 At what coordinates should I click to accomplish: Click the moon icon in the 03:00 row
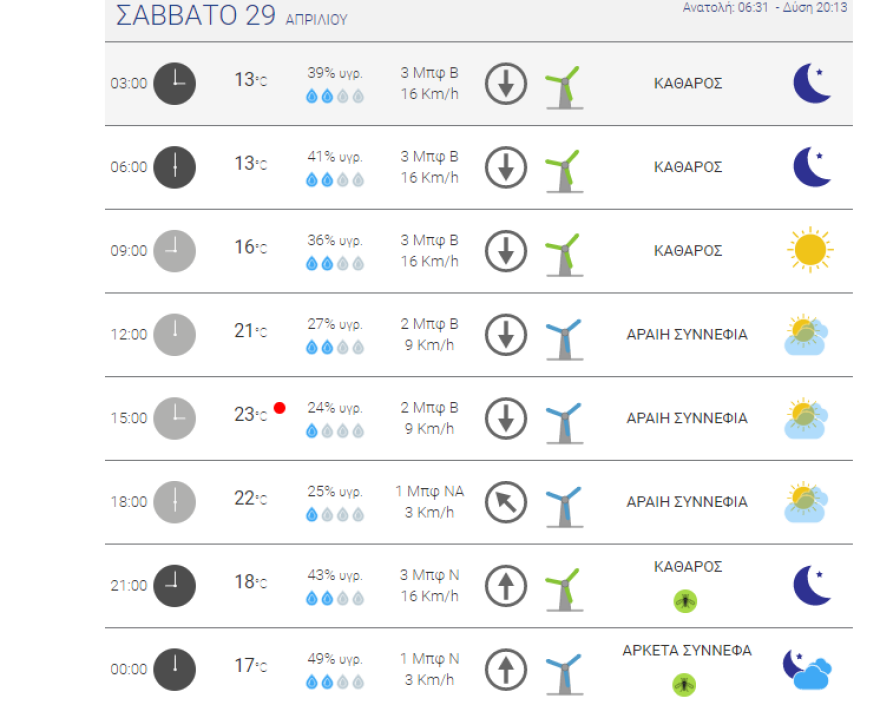pos(811,83)
